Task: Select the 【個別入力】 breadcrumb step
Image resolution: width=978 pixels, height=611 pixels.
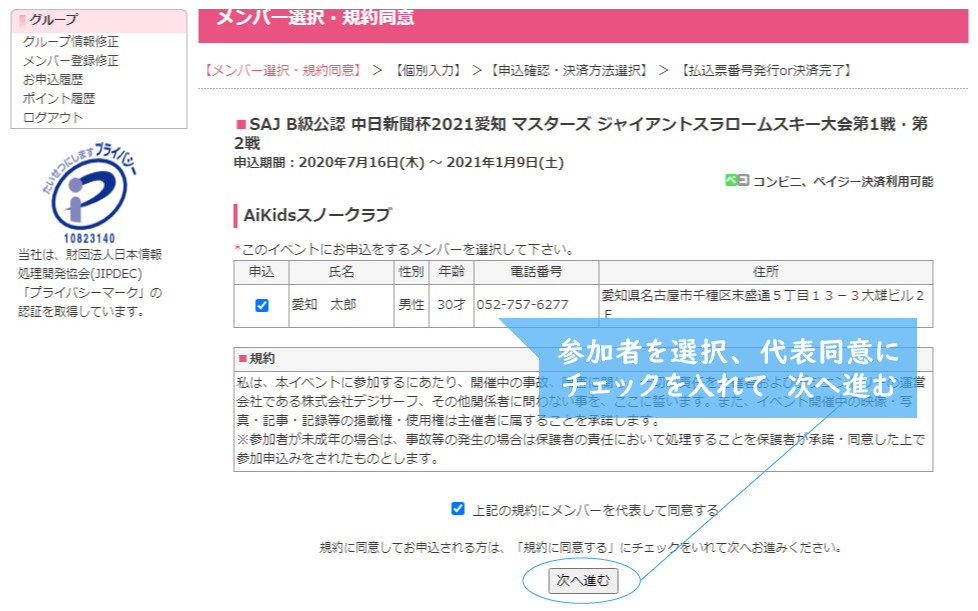Action: (427, 71)
